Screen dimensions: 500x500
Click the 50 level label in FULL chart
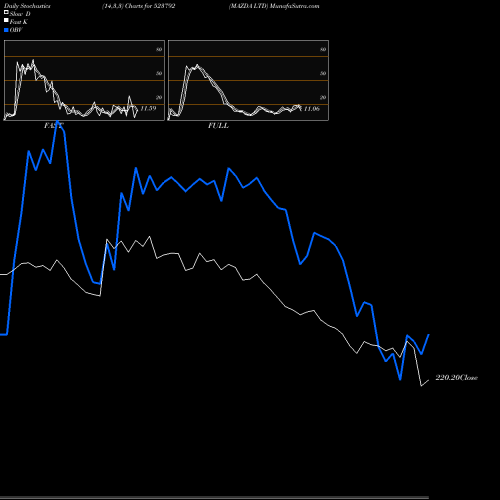[323, 73]
